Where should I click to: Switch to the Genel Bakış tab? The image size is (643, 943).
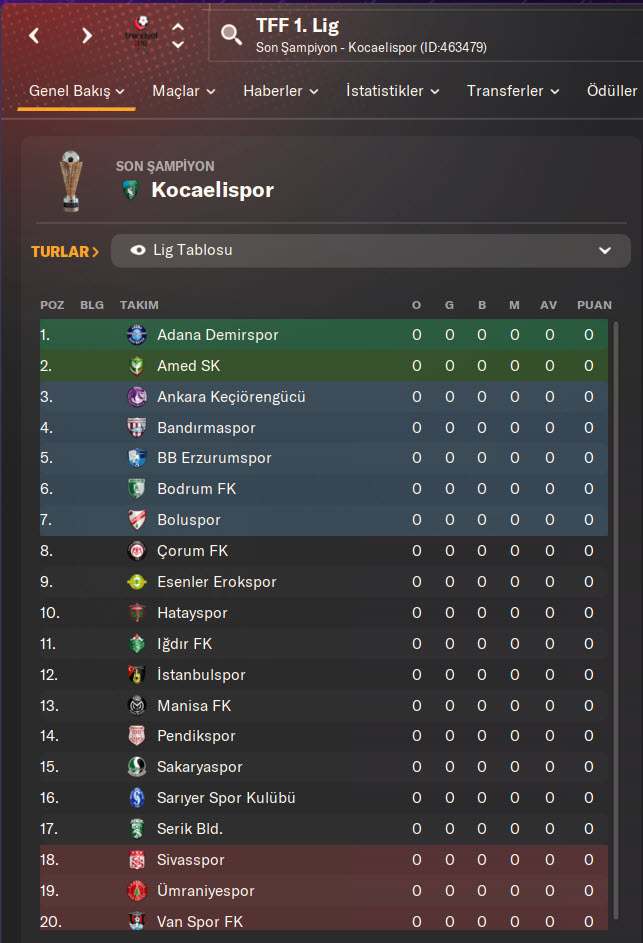click(x=76, y=91)
